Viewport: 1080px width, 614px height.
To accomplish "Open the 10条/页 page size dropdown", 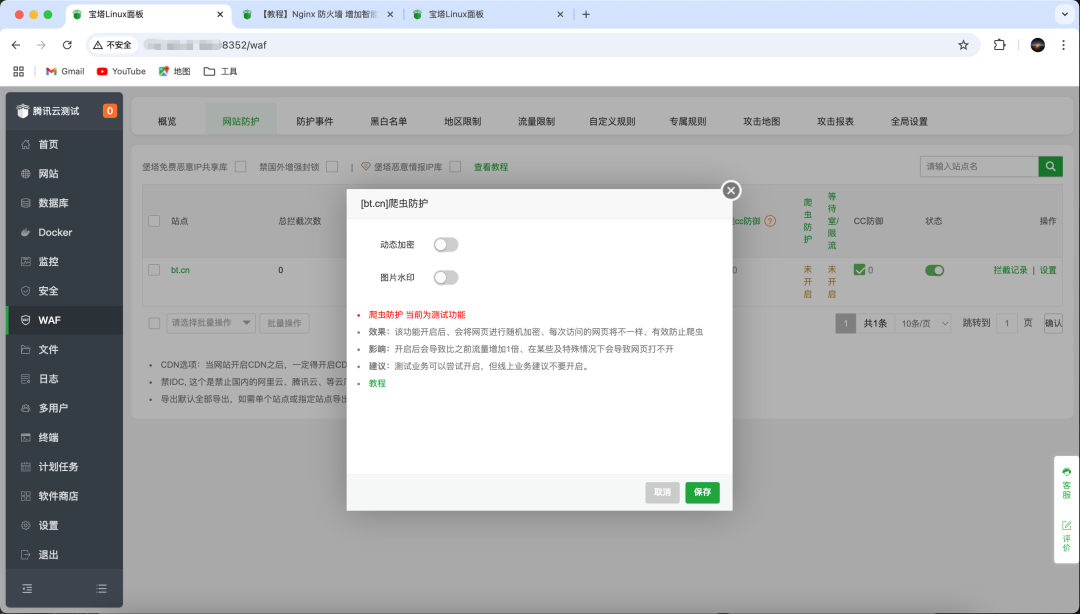I will pyautogui.click(x=922, y=322).
